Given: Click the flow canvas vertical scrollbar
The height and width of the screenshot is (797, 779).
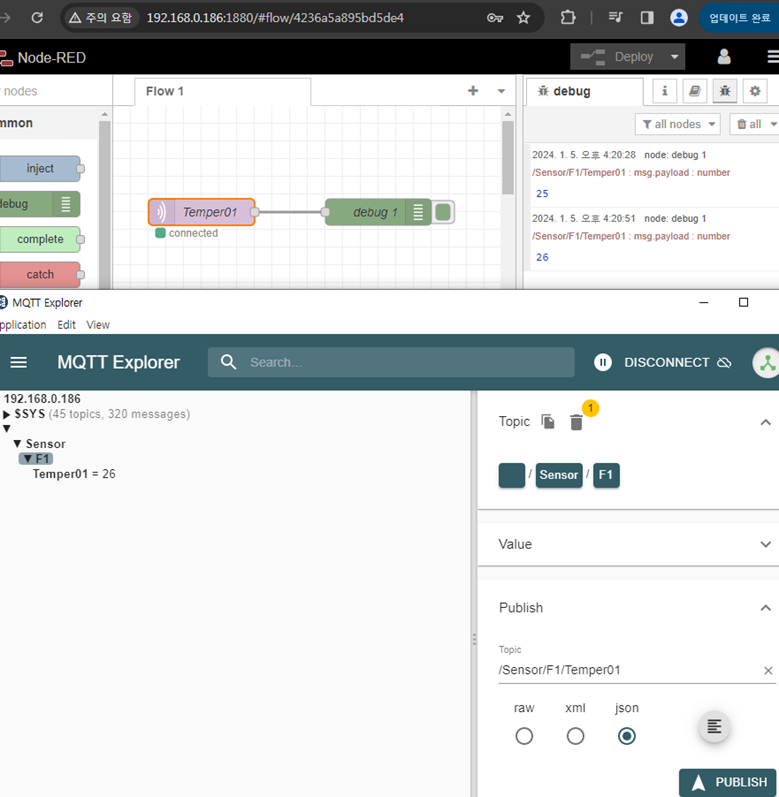Looking at the screenshot, I should [508, 158].
